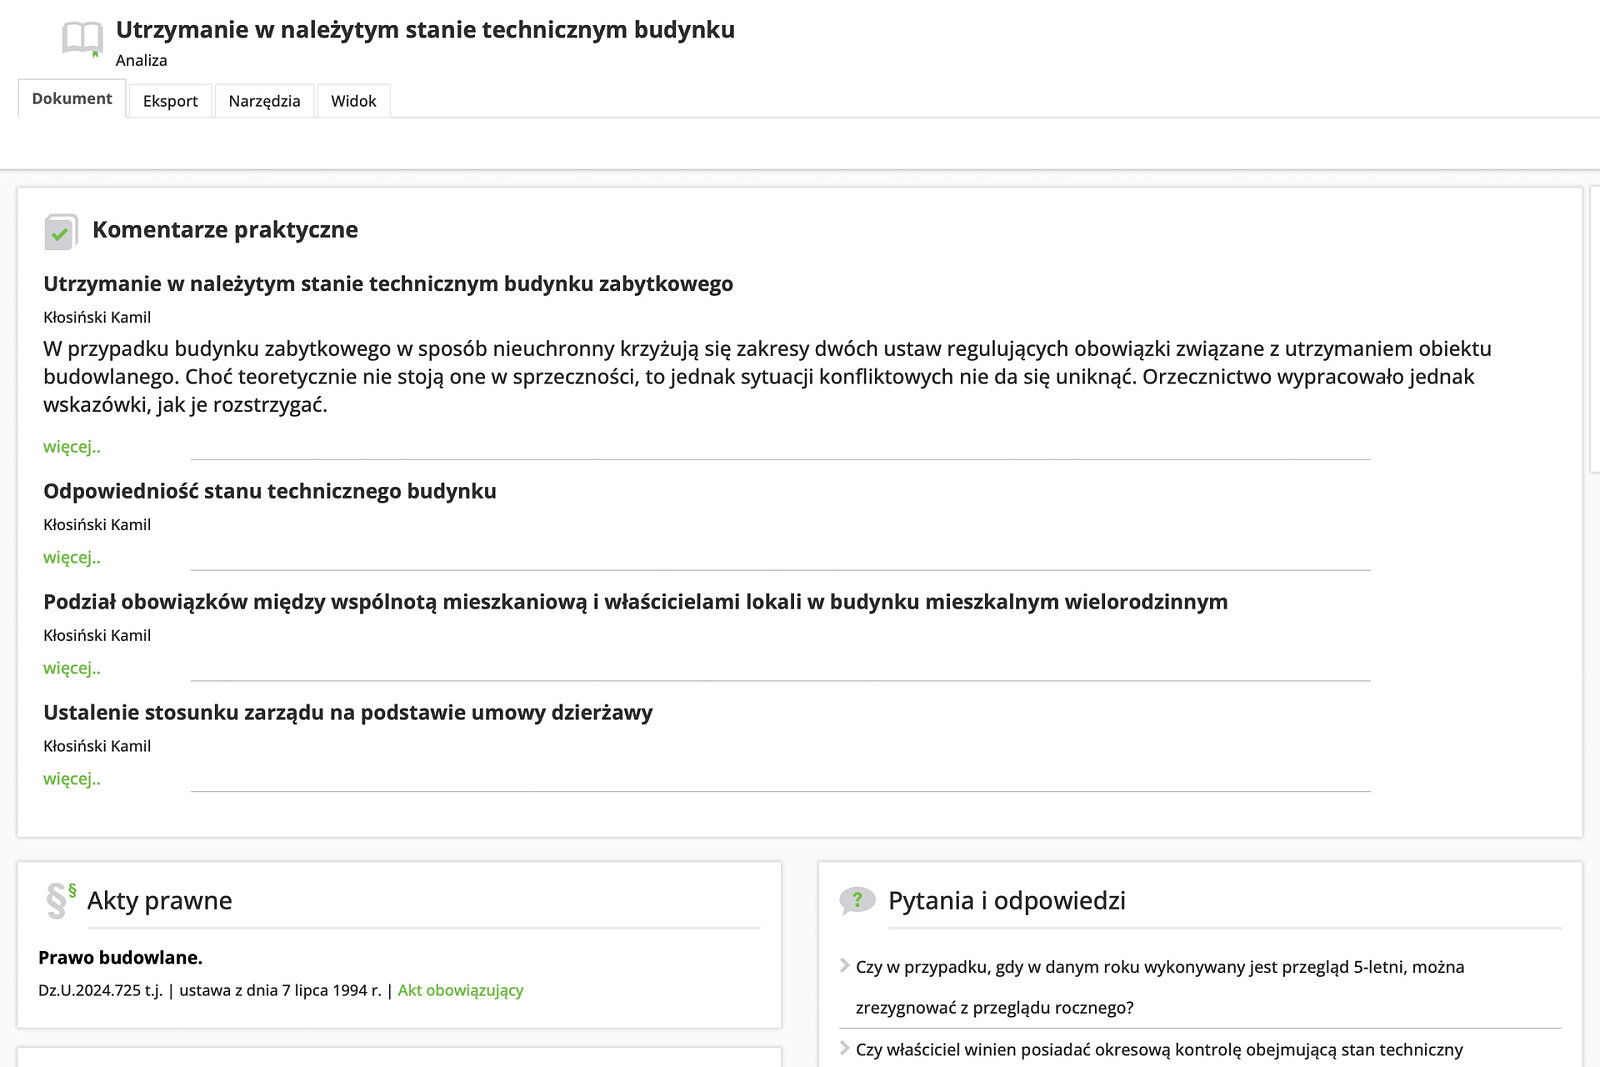The height and width of the screenshot is (1067, 1600).
Task: Open the Prawo budowlane legal act
Action: coord(120,958)
